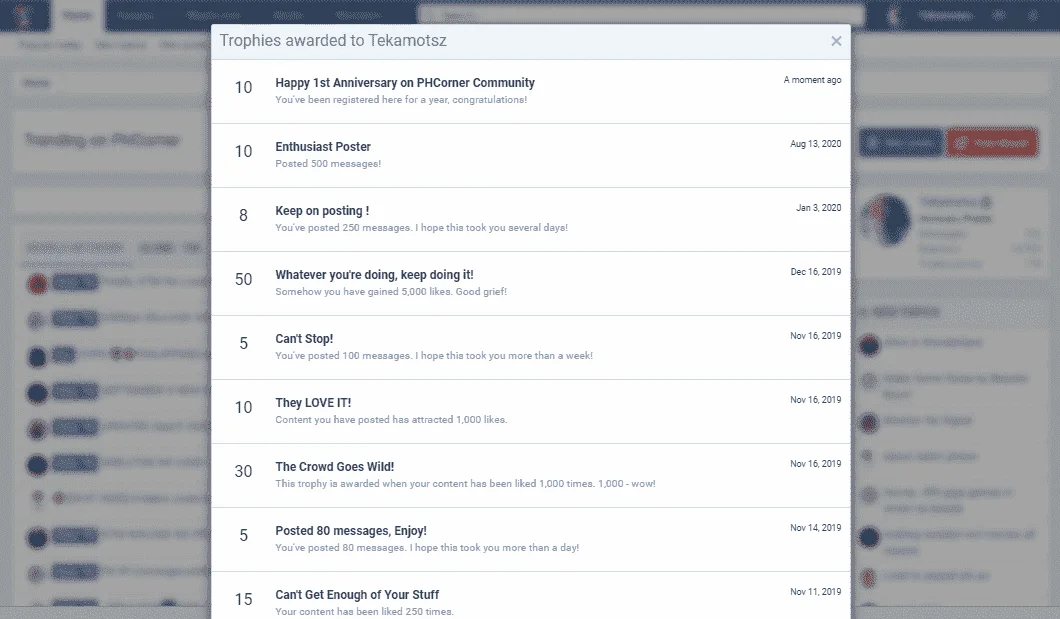Click the 10 points of Enthusiast Poster
Screen dimensions: 1060x619
pos(243,151)
